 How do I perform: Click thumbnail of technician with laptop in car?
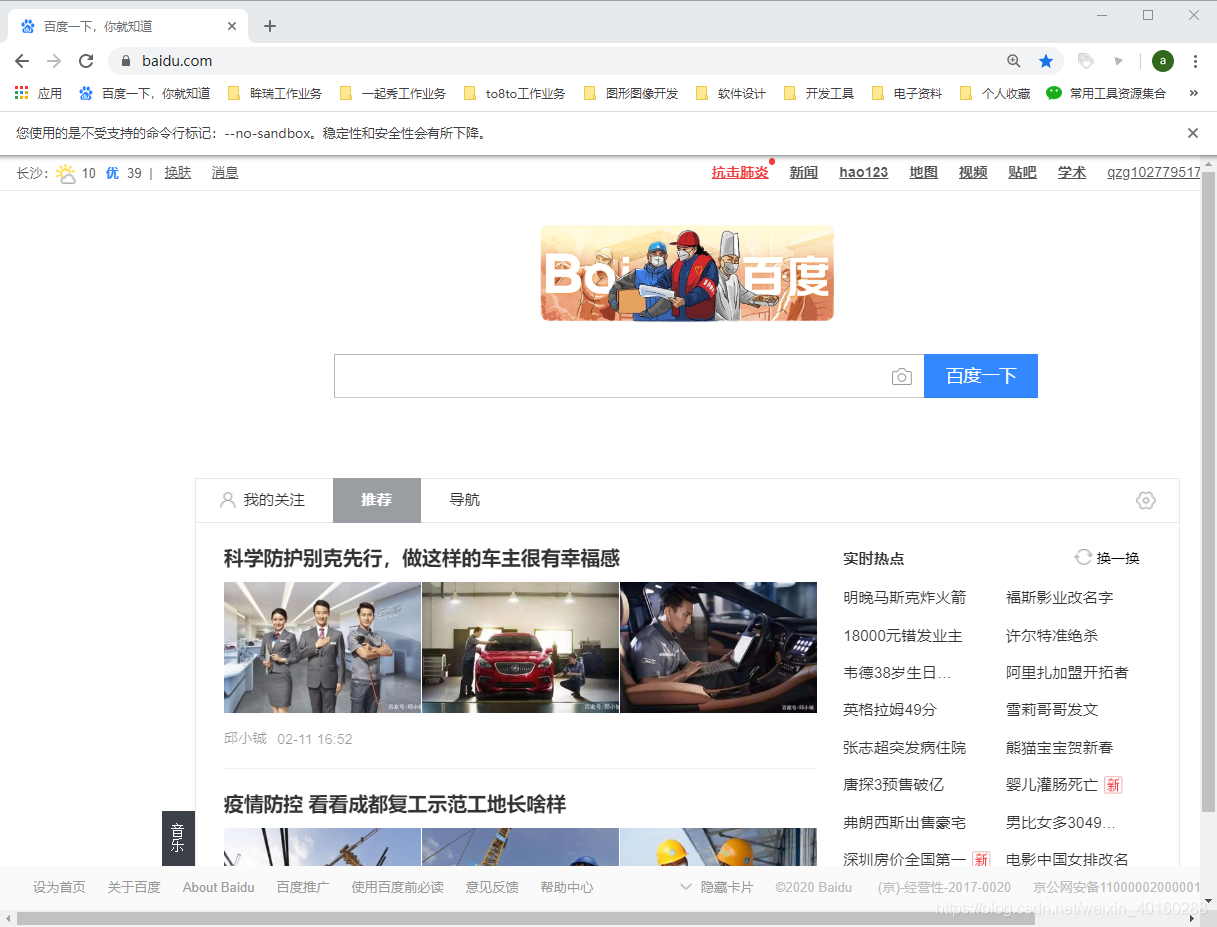point(718,647)
